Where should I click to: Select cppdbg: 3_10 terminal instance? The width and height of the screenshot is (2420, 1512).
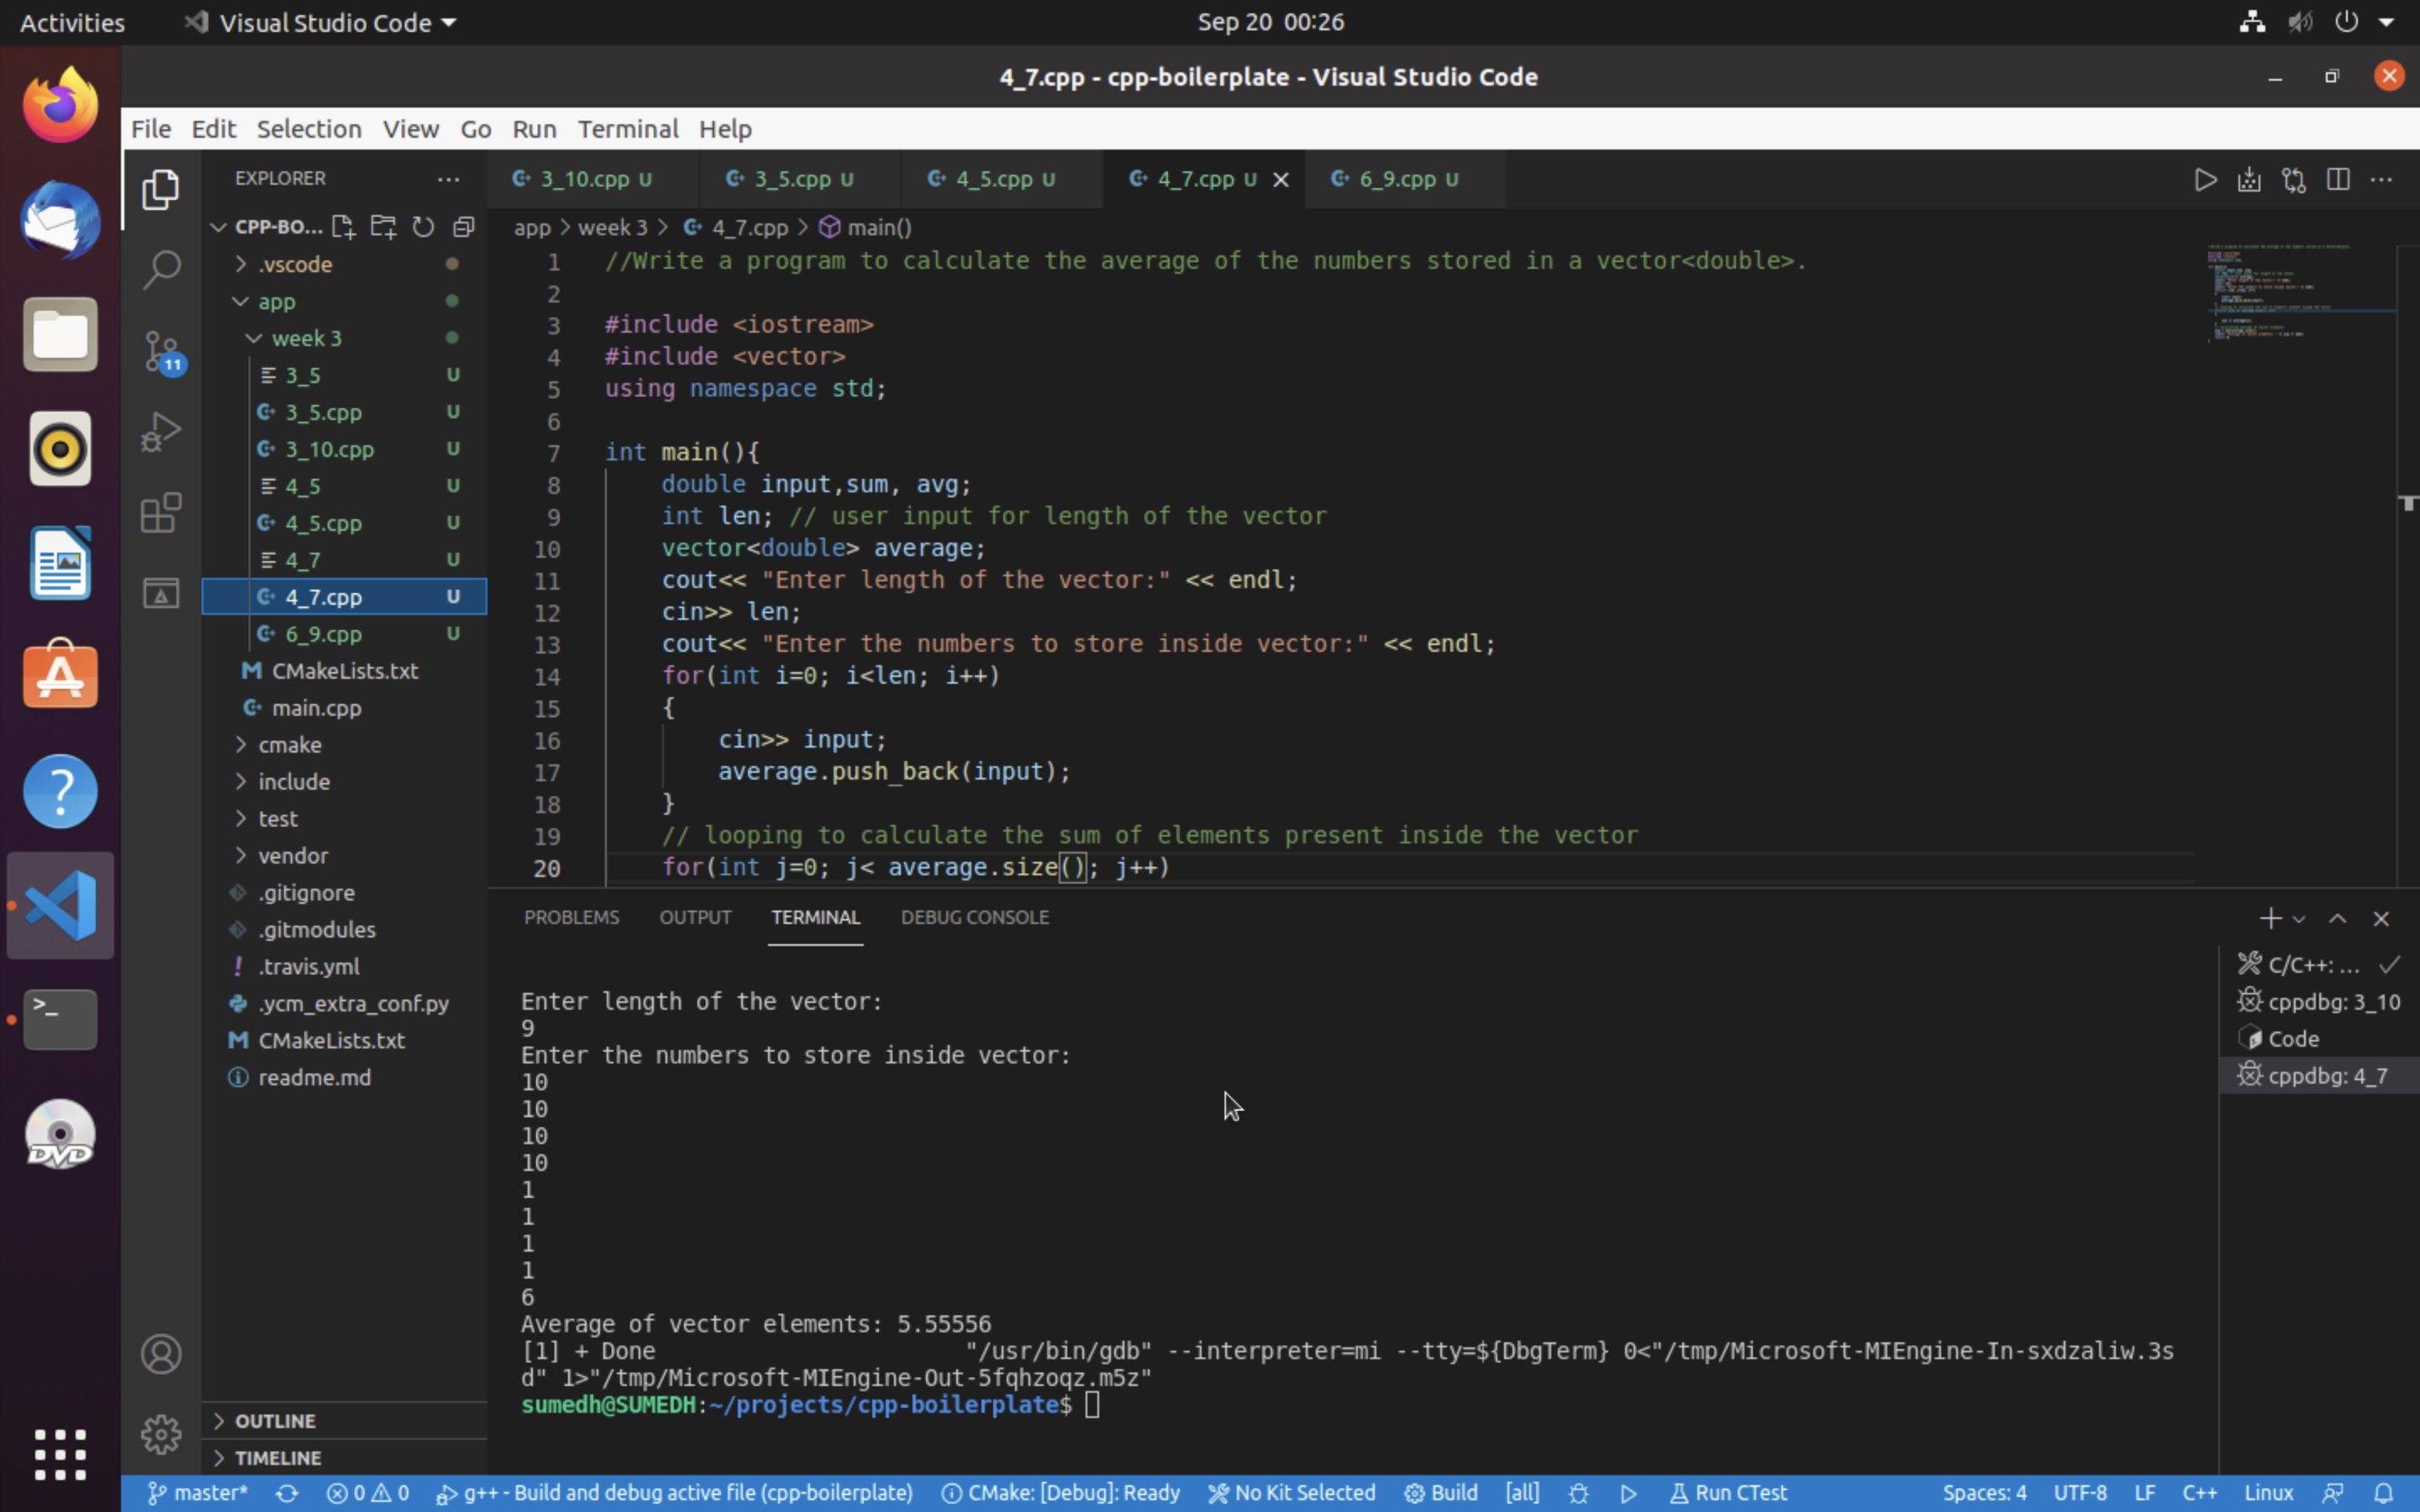(x=2319, y=1002)
